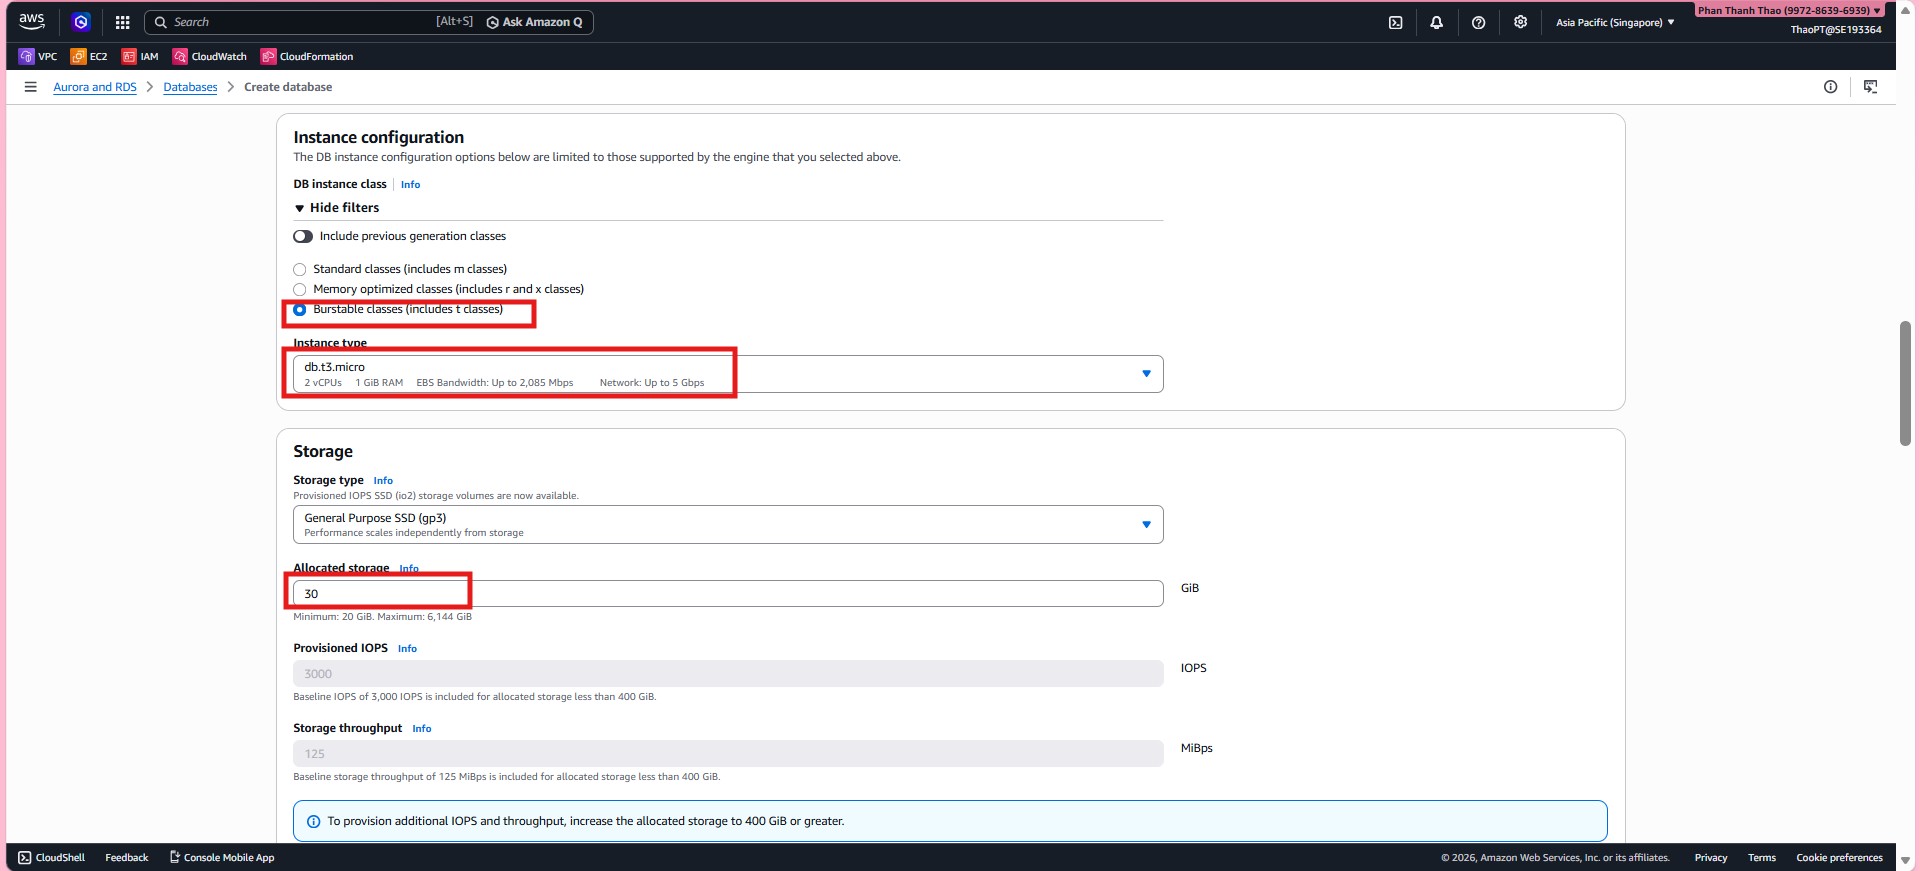
Task: Launch CloudShell from the top bar icon
Action: point(1395,22)
